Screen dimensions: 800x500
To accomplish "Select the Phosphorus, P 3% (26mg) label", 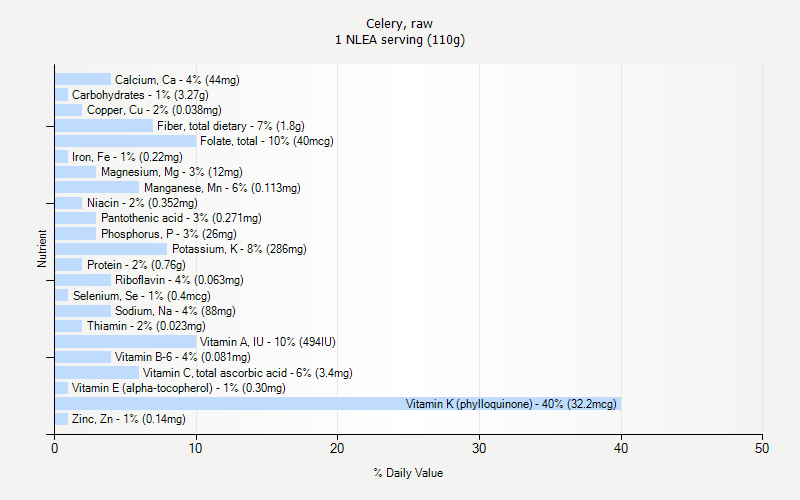I will point(169,234).
